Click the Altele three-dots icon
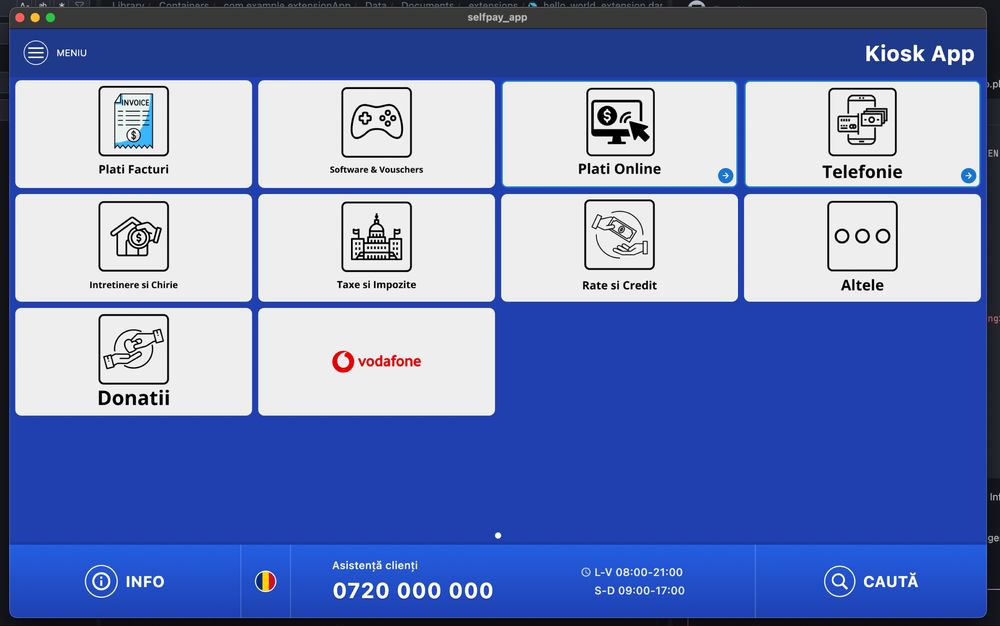The height and width of the screenshot is (626, 1000). tap(862, 237)
